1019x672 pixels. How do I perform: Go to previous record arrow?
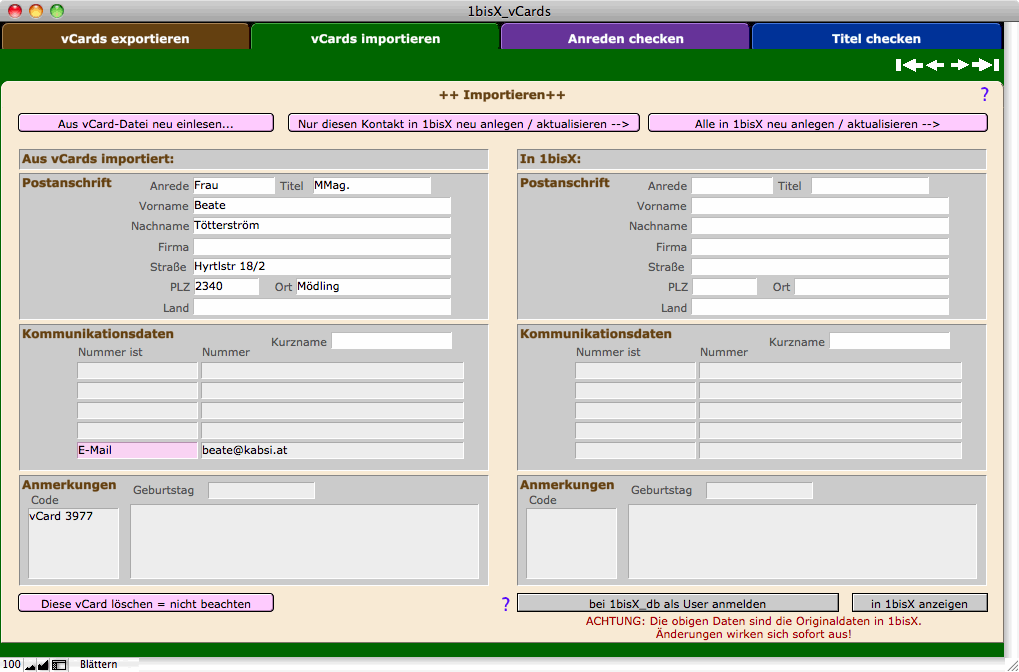click(935, 65)
